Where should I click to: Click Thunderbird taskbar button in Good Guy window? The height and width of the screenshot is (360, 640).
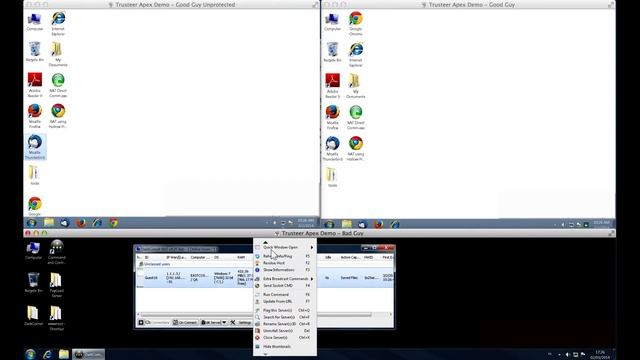point(362,224)
